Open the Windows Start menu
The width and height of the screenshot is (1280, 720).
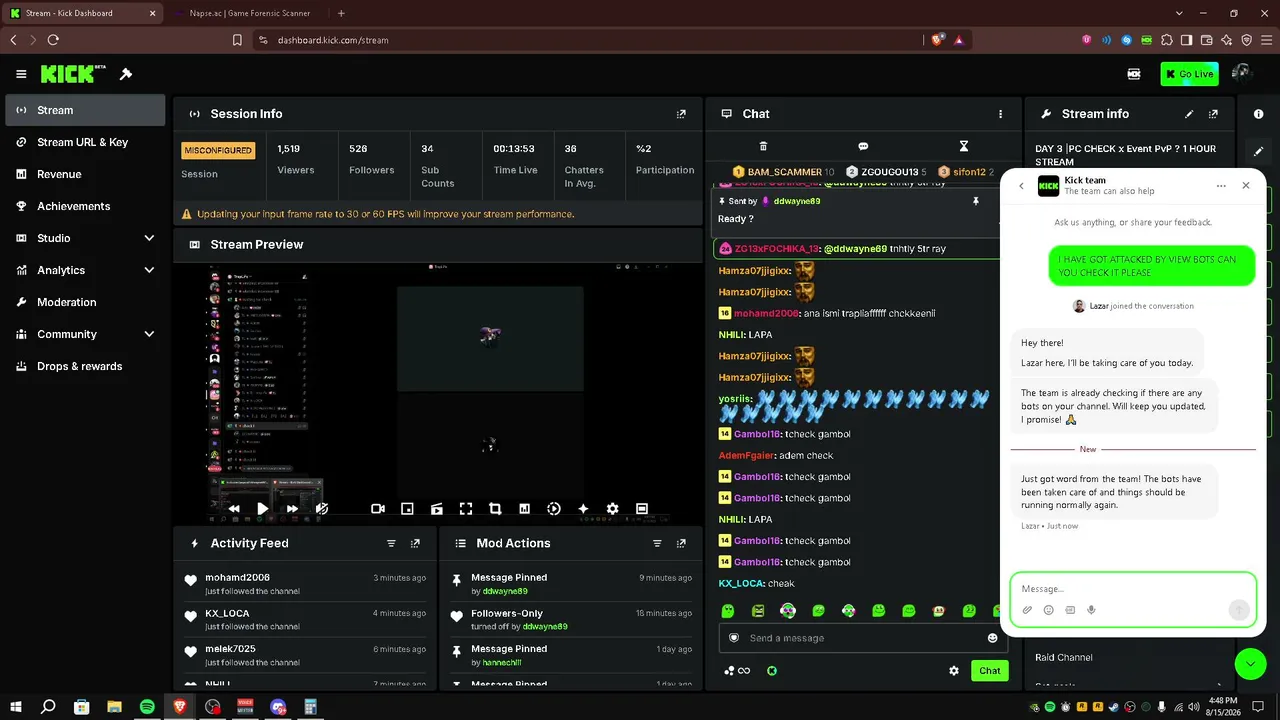coord(16,707)
